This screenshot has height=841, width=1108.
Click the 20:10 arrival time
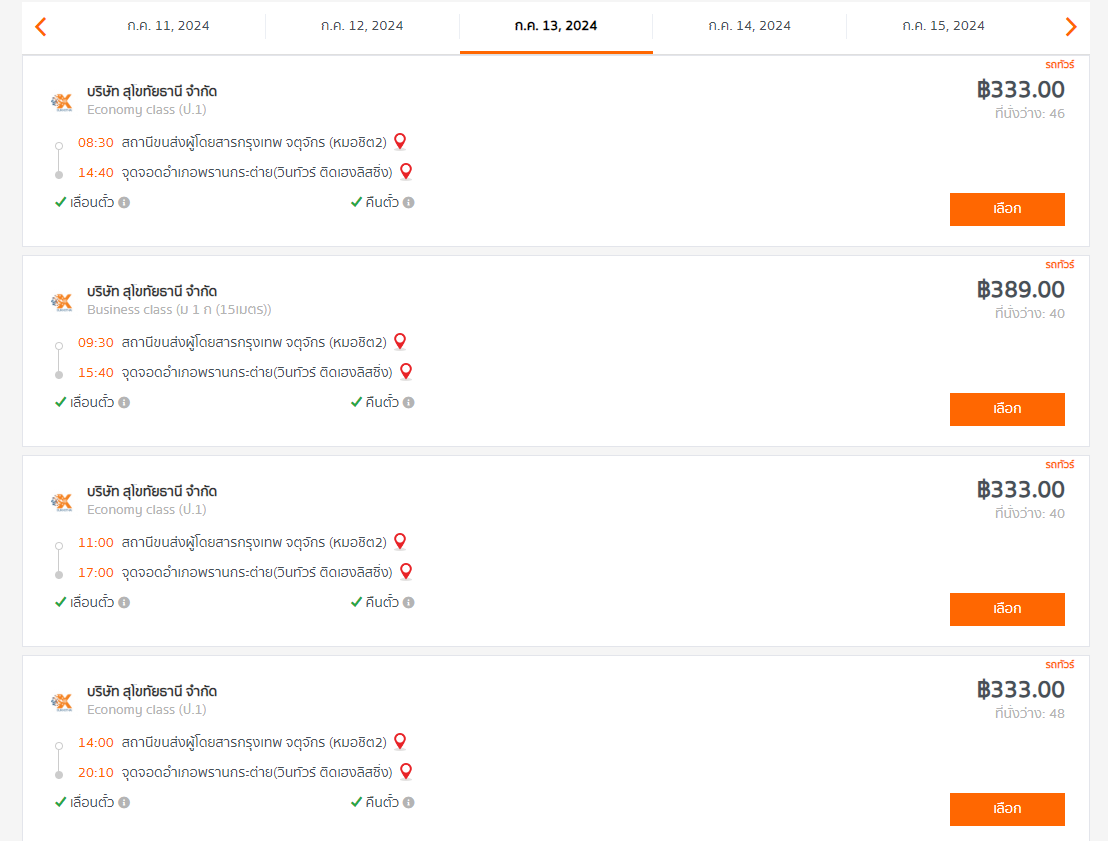click(x=95, y=772)
